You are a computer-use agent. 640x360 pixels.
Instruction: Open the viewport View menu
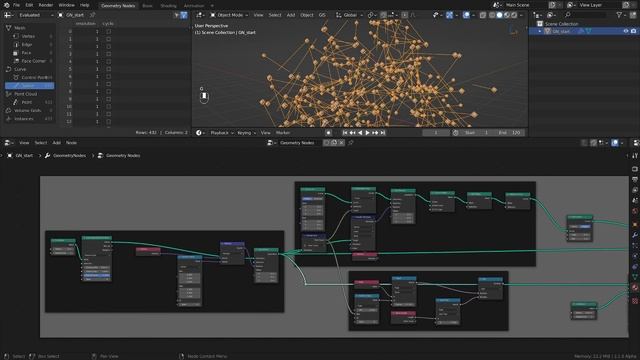click(x=258, y=15)
